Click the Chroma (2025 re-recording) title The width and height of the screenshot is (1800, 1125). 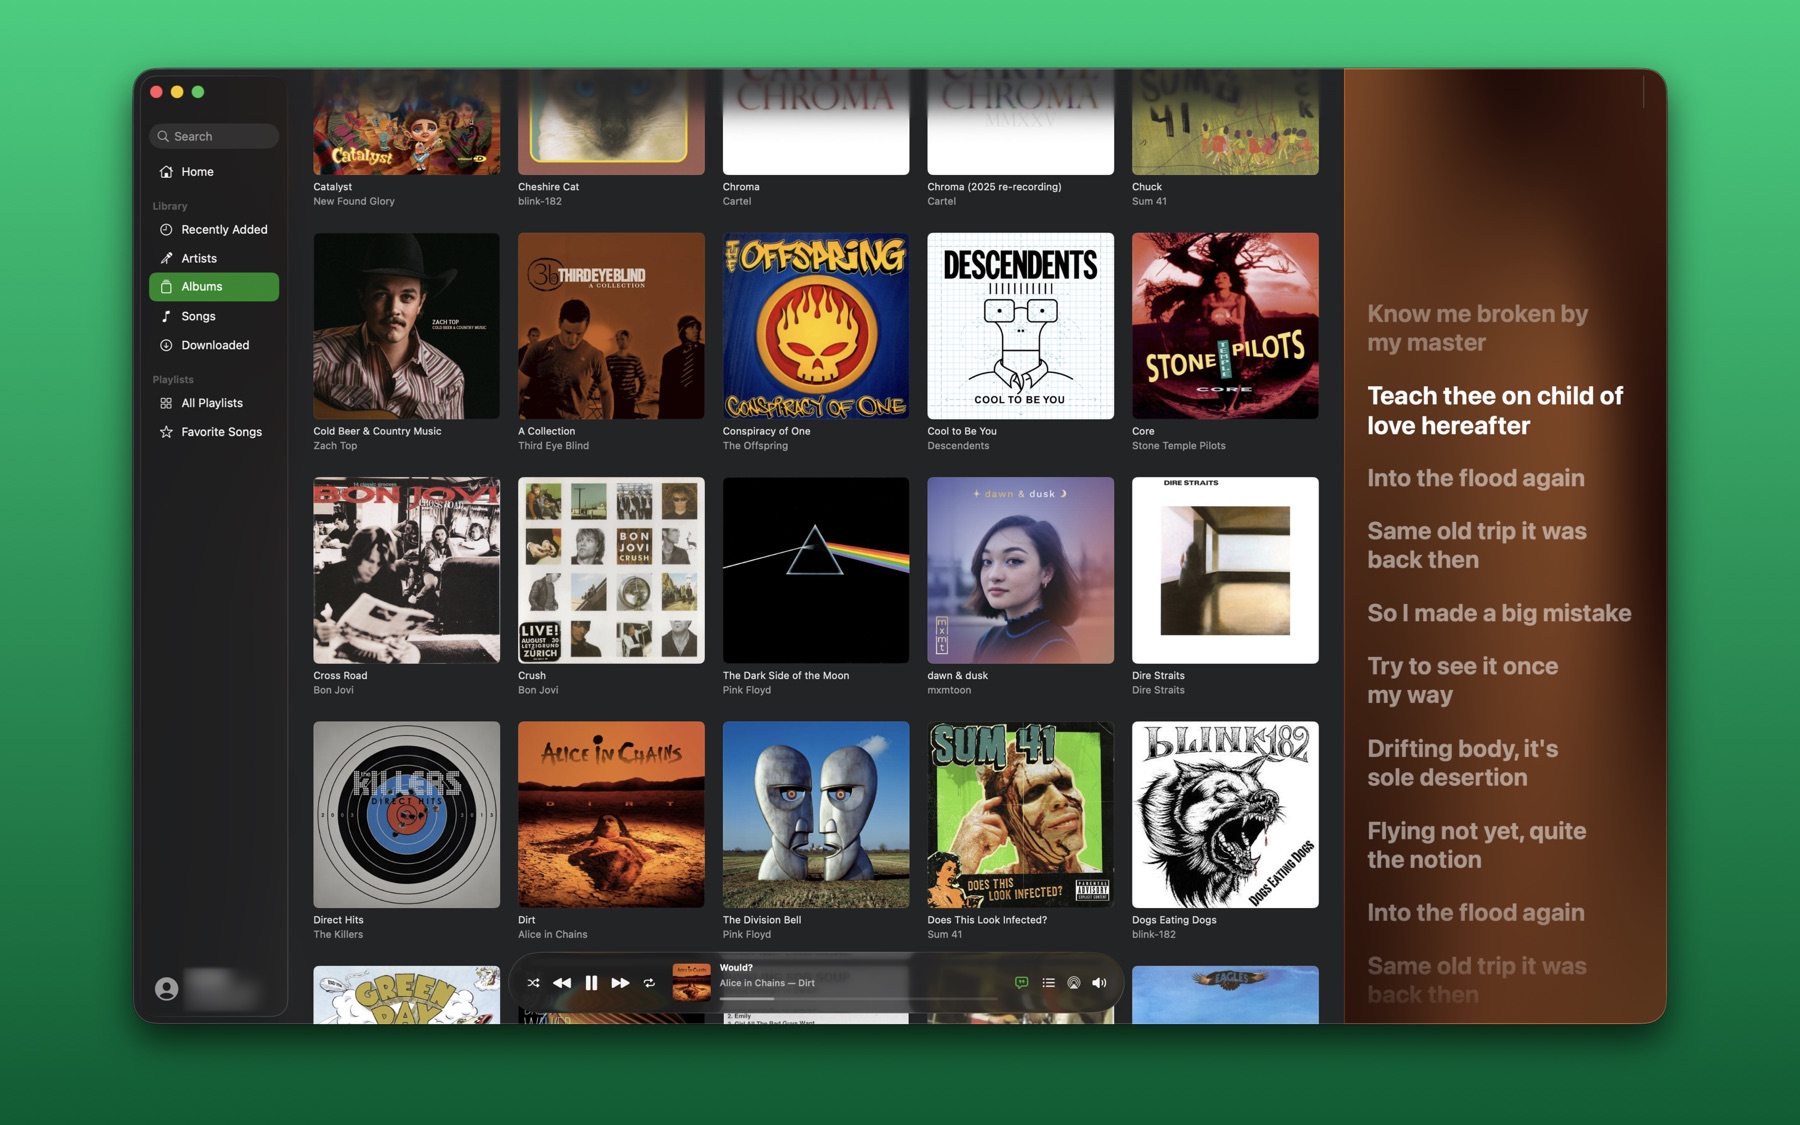[x=994, y=187]
